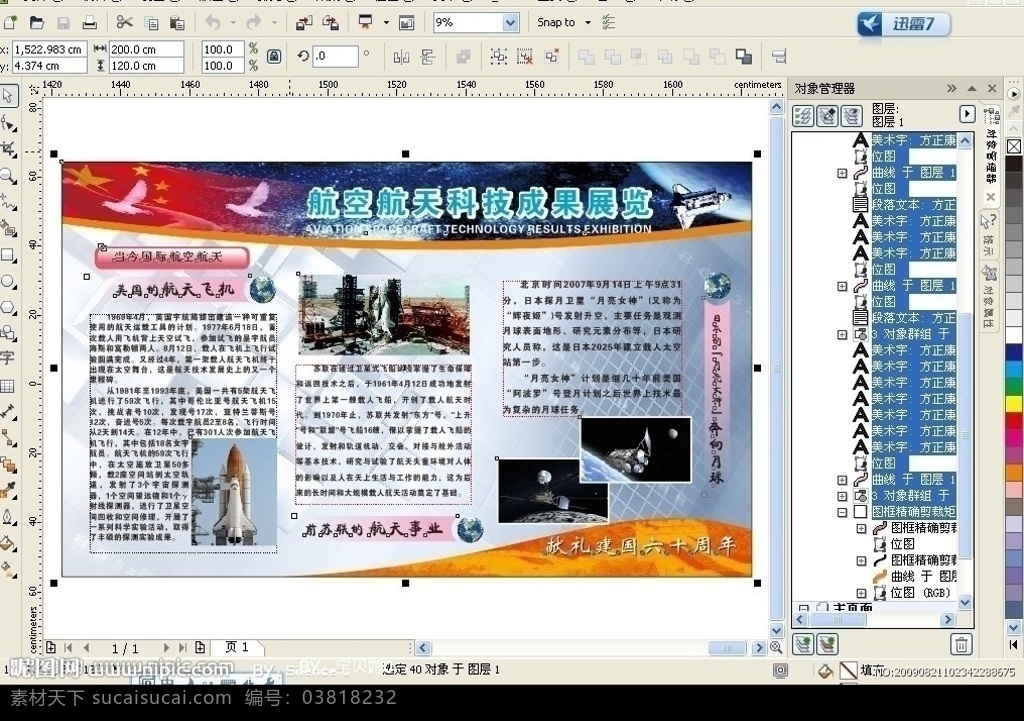Toggle the lock ratio button
The height and width of the screenshot is (721, 1024).
274,57
